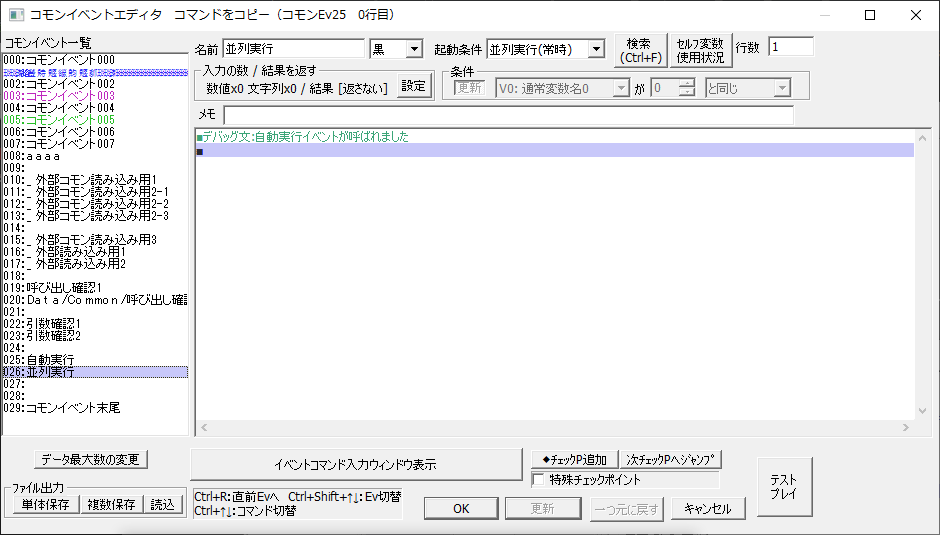Screen dimensions: 940x535
Task: Click the キャンセル button
Action: pos(708,509)
